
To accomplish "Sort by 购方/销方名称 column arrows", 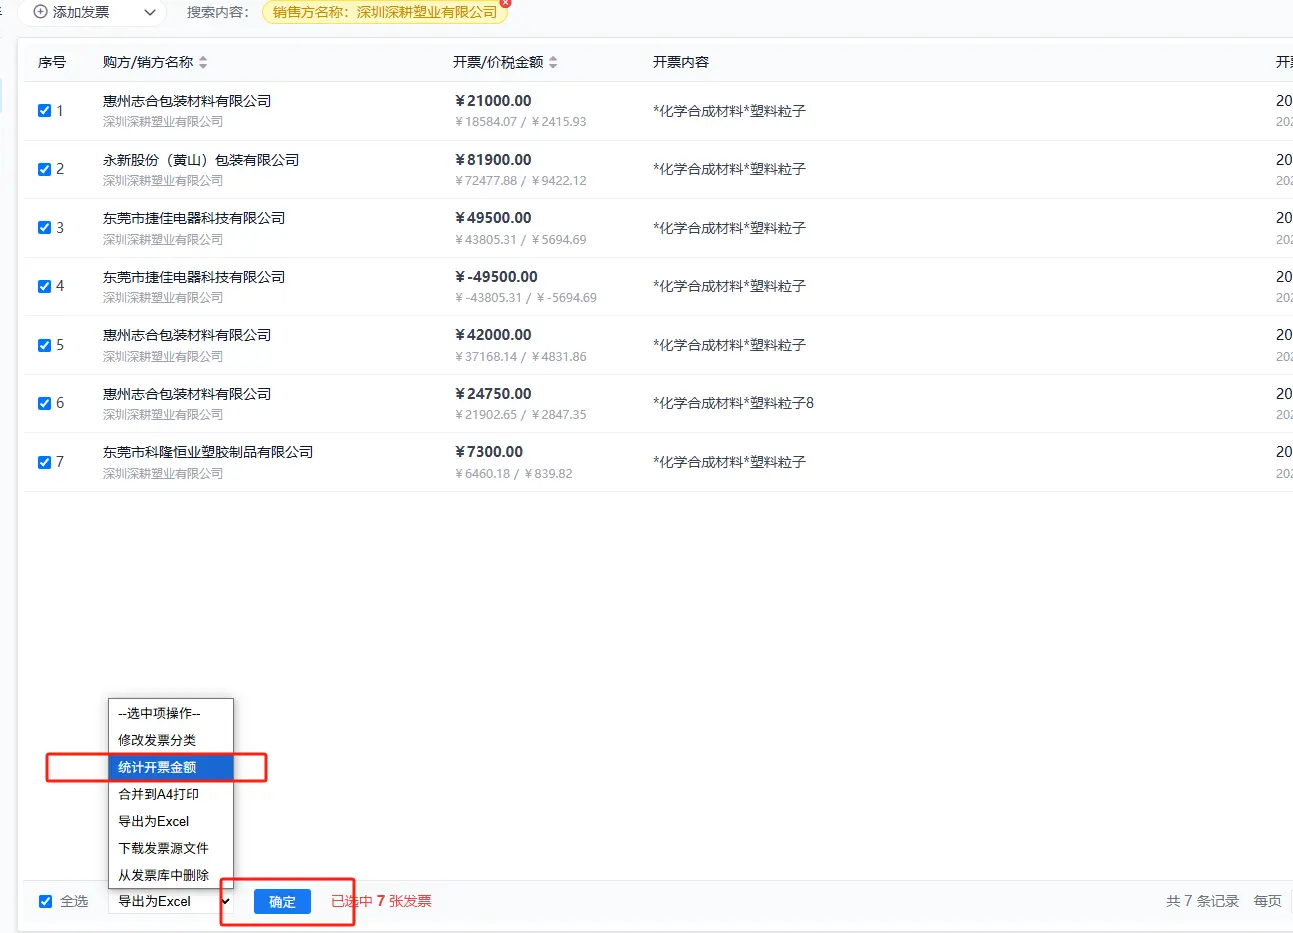I will [203, 62].
